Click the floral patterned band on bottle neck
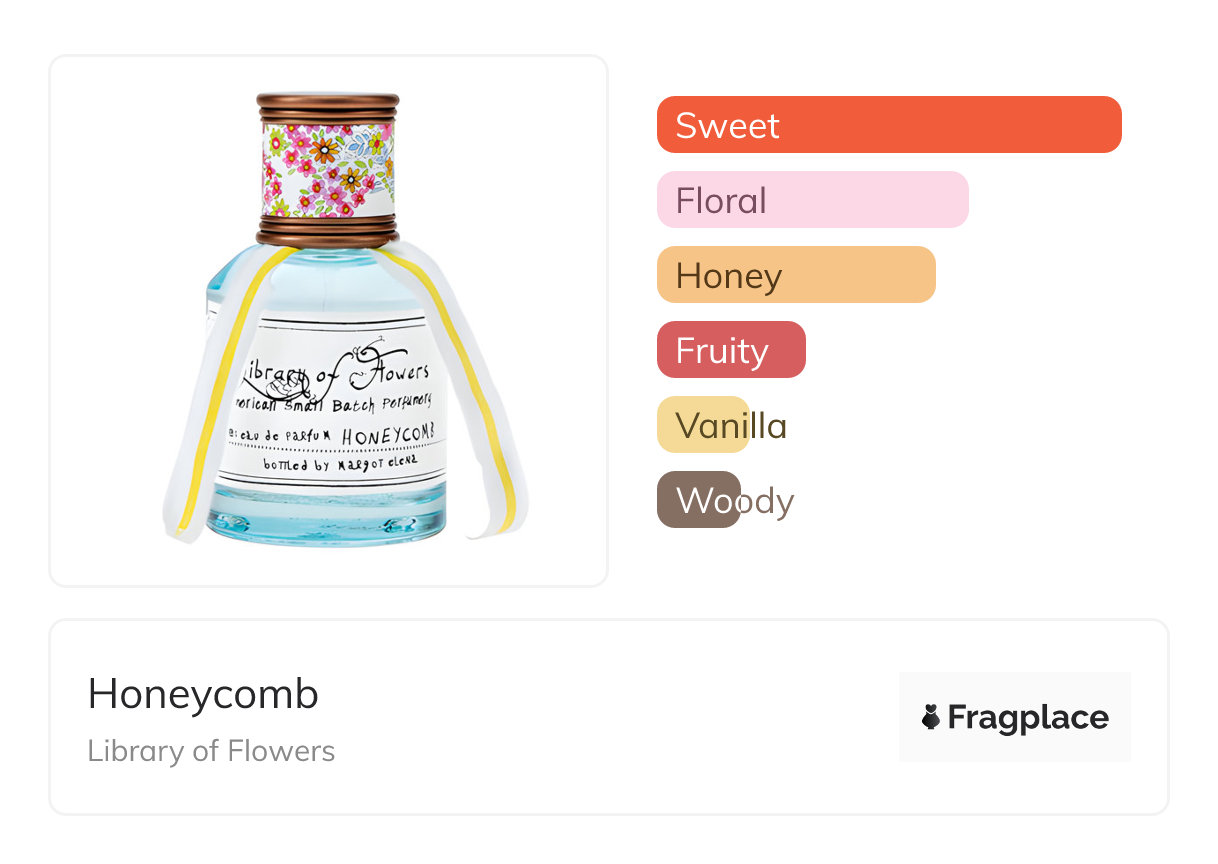This screenshot has width=1218, height=864. coord(328,170)
